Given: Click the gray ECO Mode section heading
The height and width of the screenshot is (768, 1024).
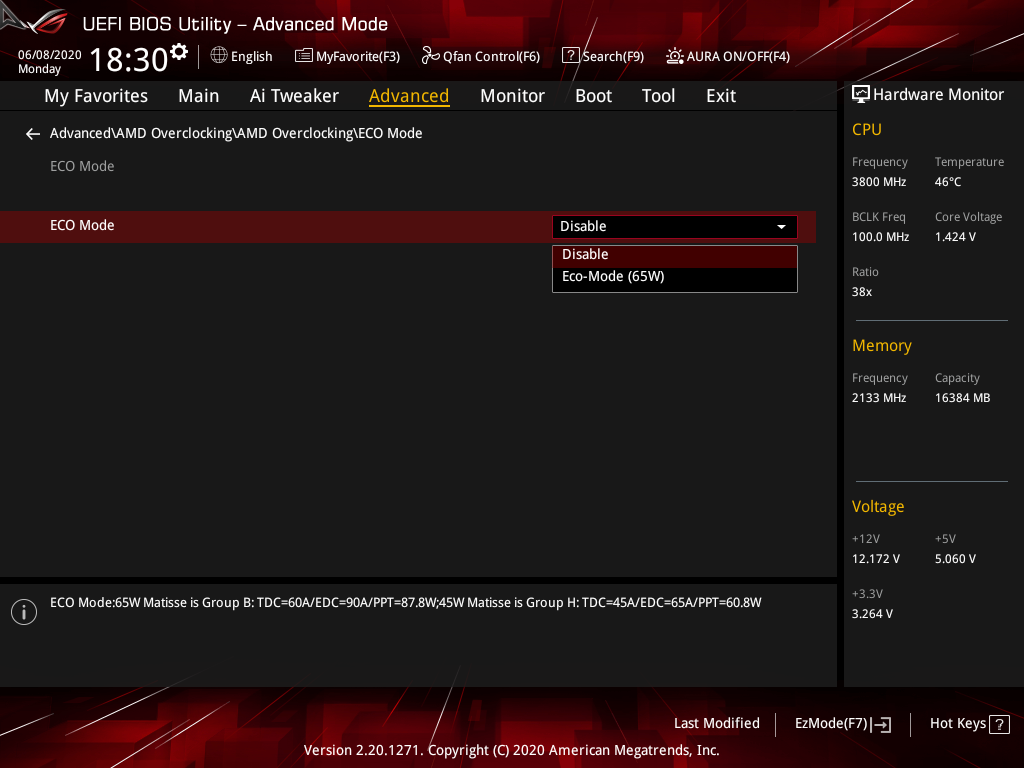Looking at the screenshot, I should pos(82,167).
